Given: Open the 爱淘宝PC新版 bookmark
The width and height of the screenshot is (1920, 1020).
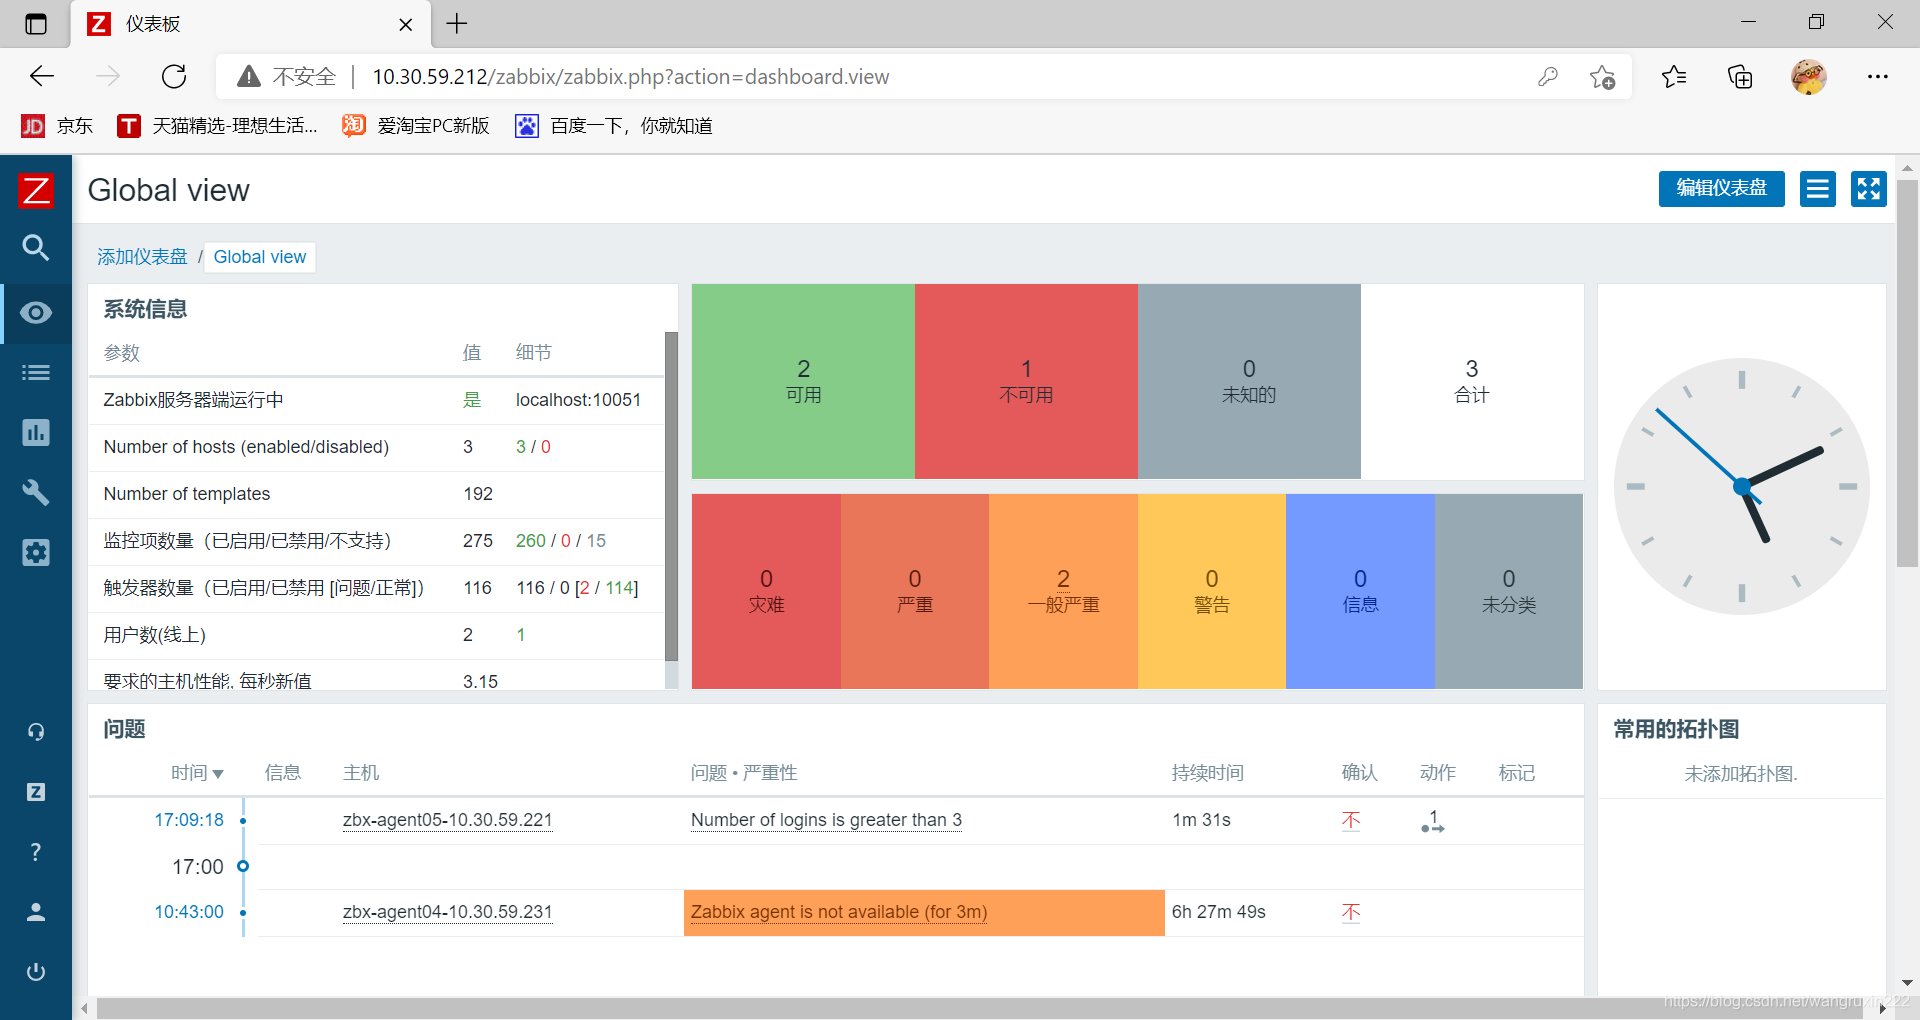Looking at the screenshot, I should [416, 126].
